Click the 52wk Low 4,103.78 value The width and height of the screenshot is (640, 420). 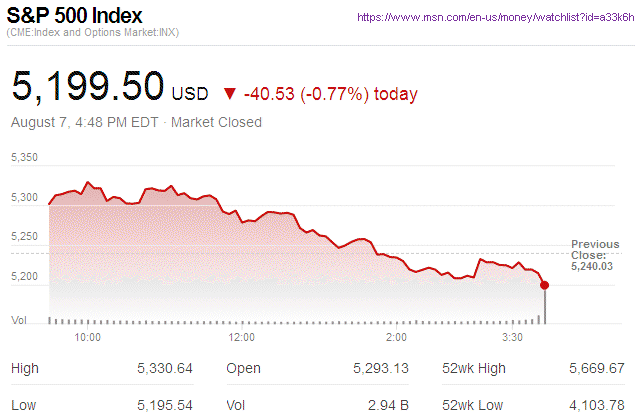click(596, 405)
